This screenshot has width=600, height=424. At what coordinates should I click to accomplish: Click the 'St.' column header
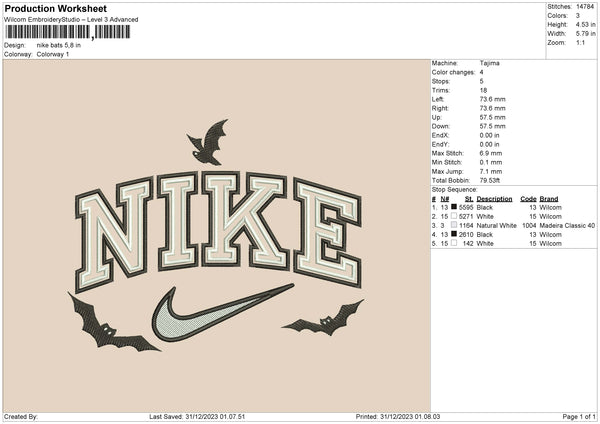pos(469,199)
